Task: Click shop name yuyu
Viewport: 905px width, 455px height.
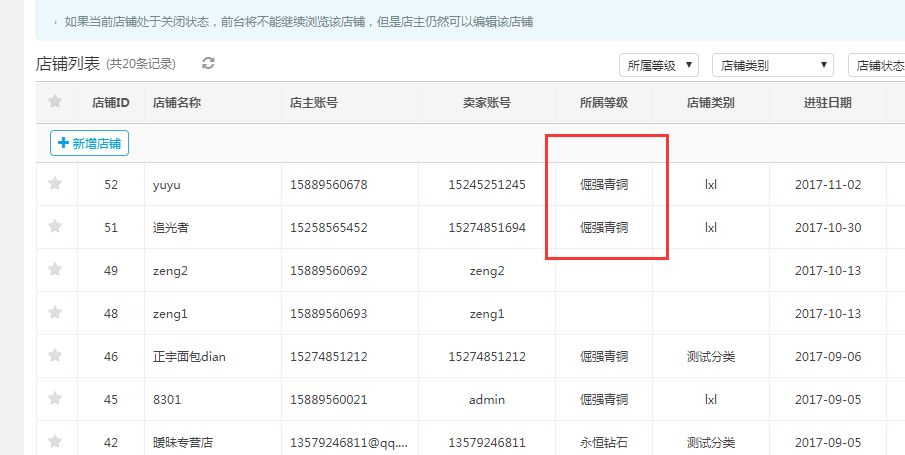Action: 166,185
